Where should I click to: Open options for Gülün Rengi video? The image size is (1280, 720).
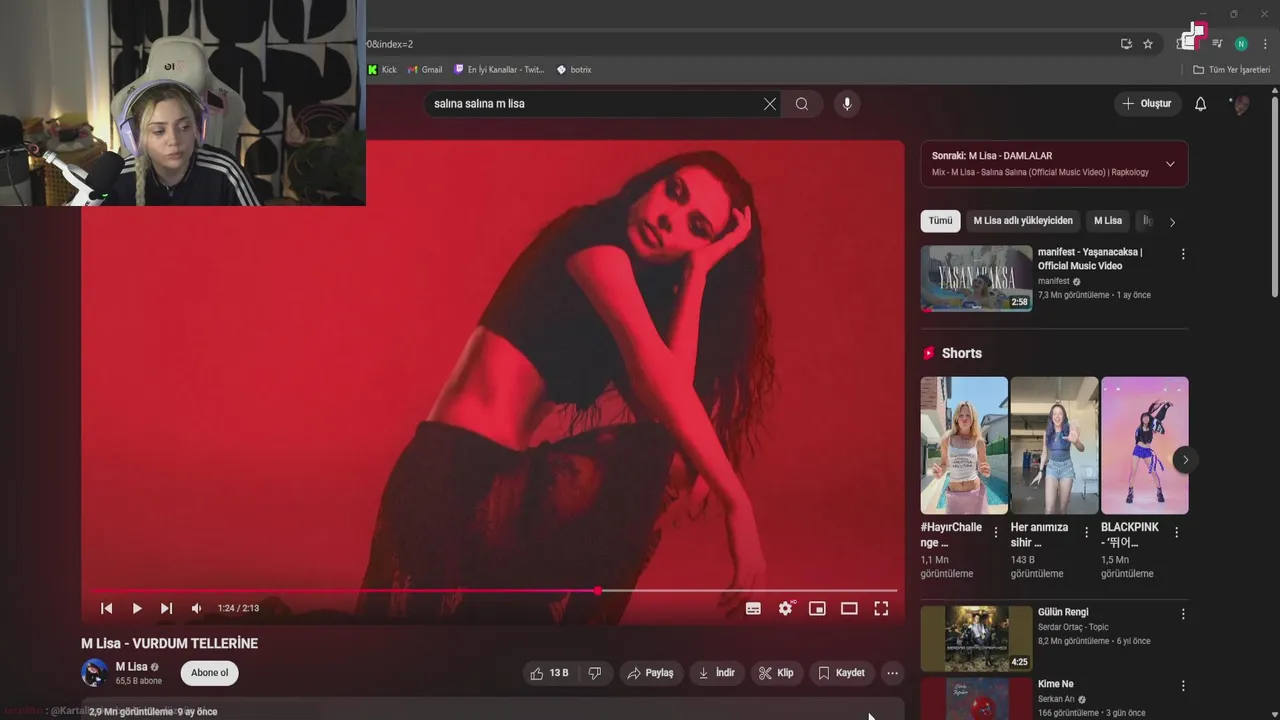coord(1183,614)
